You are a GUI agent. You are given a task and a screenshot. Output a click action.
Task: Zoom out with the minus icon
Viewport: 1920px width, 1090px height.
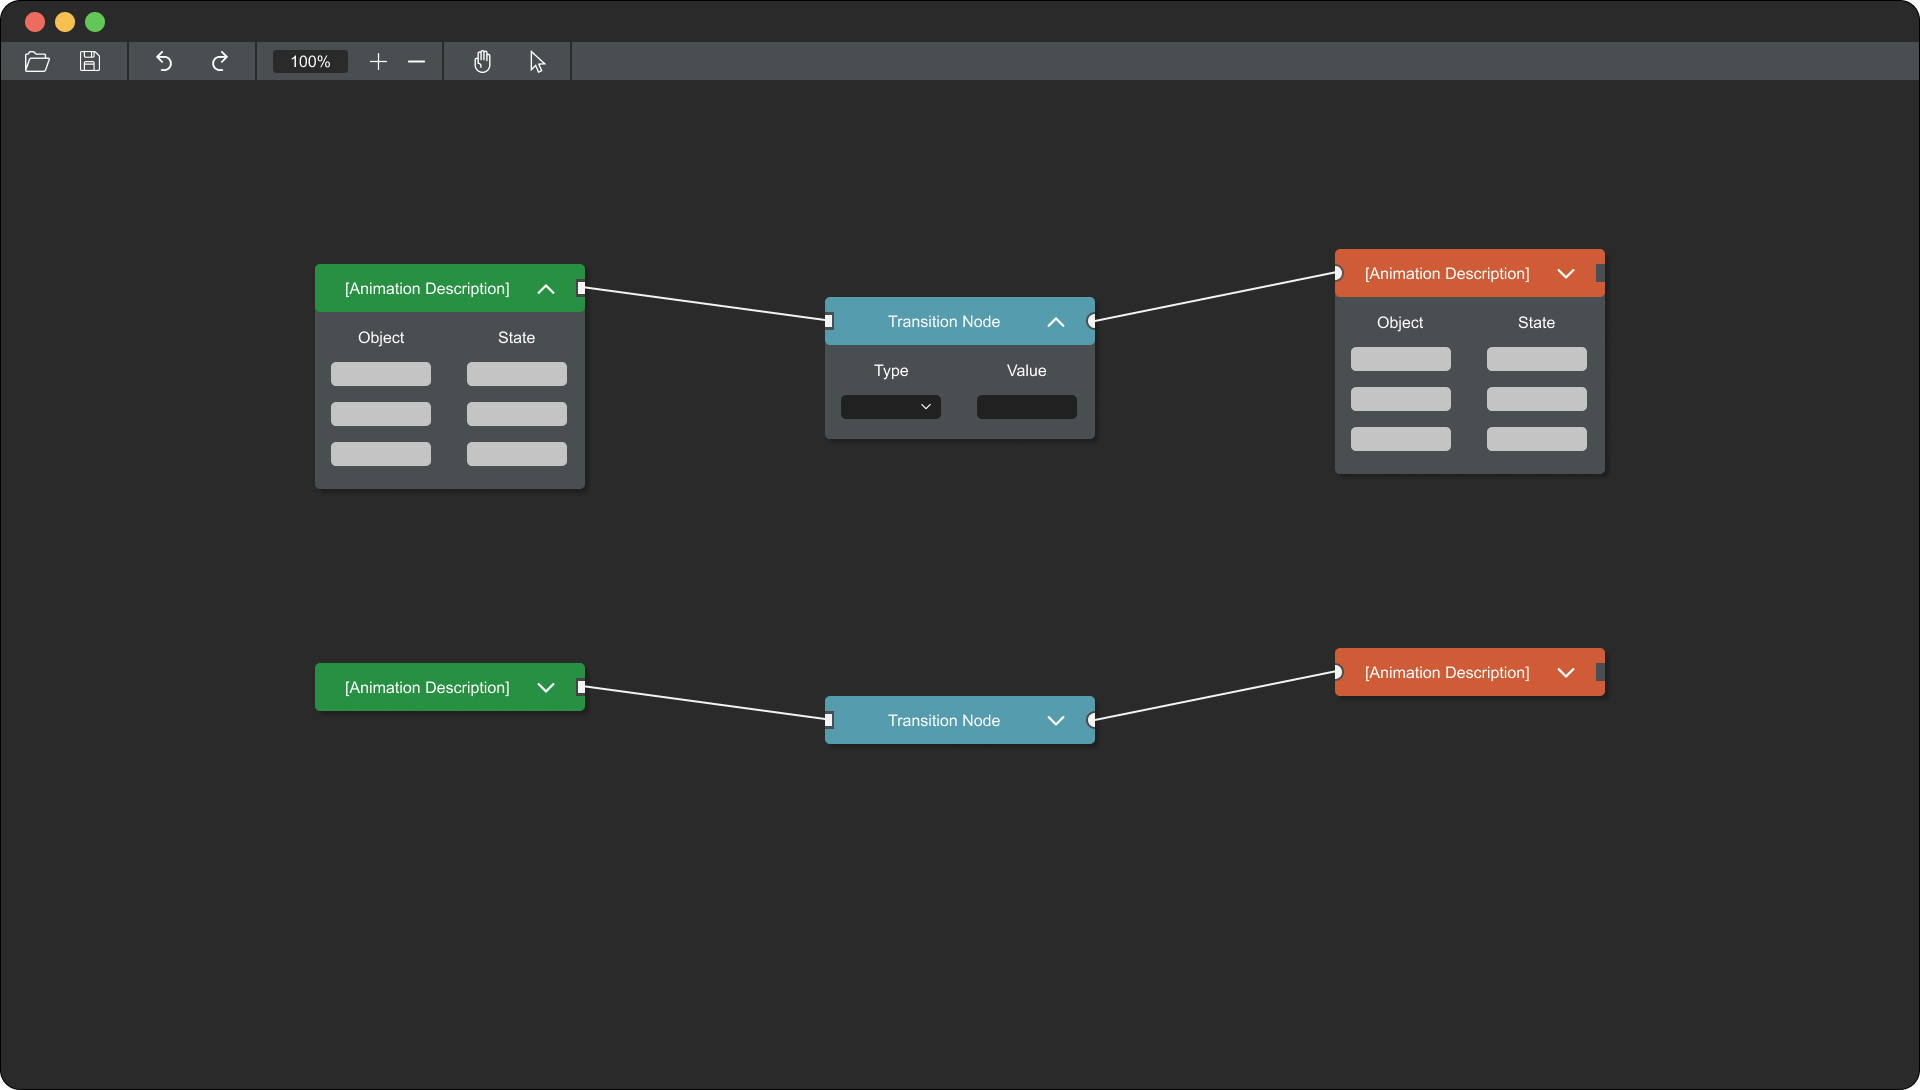(417, 62)
